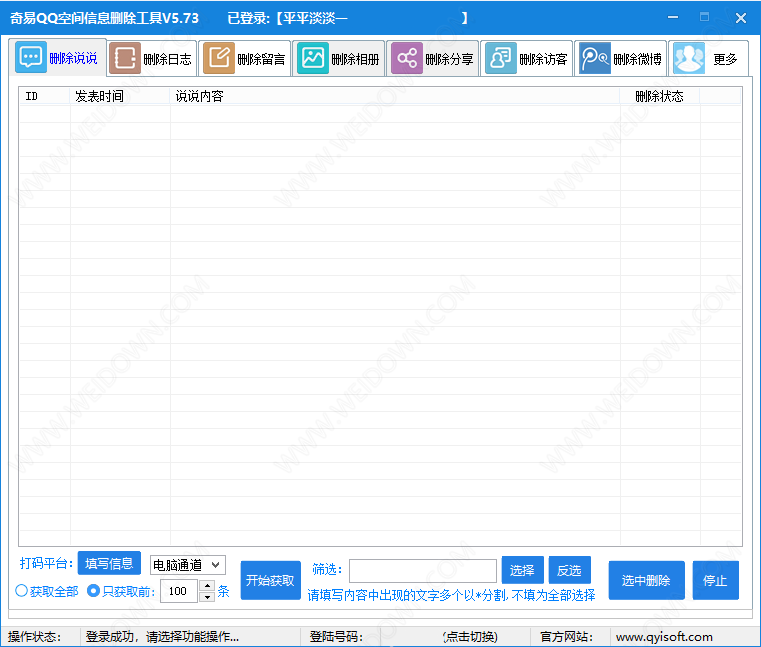Select the 获取全部 radio button

tap(21, 591)
